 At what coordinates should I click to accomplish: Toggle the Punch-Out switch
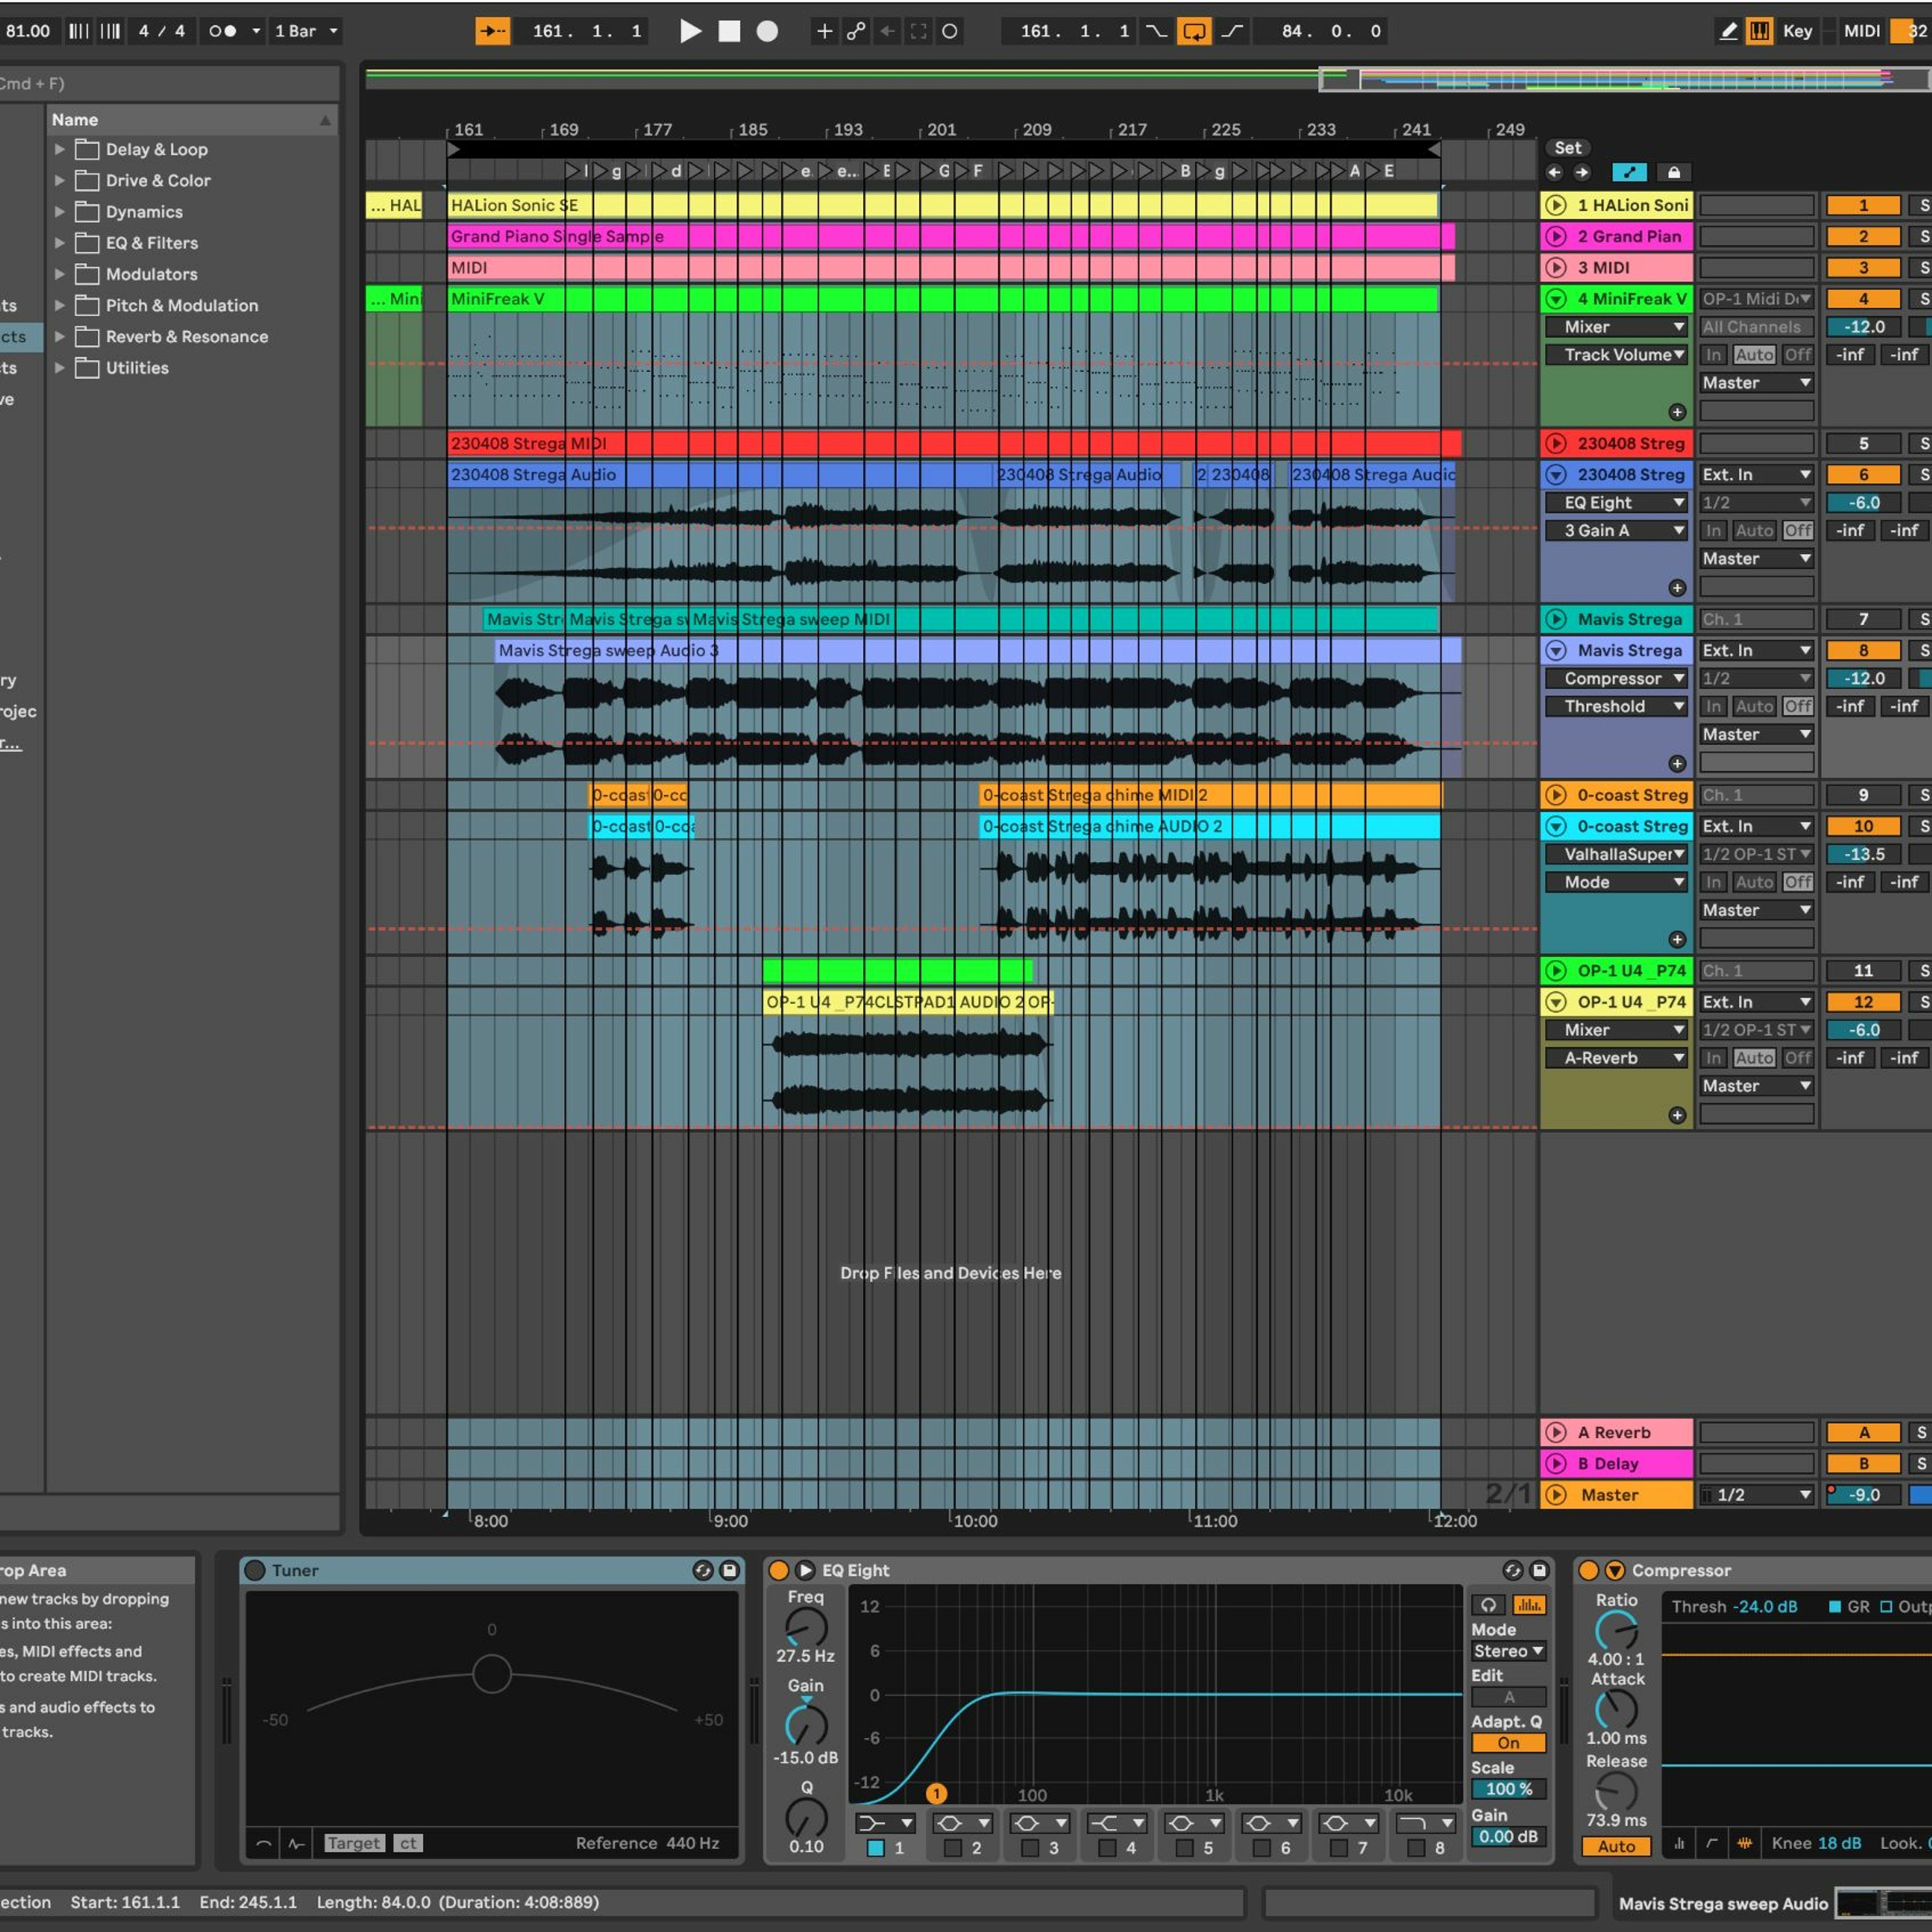click(1232, 31)
